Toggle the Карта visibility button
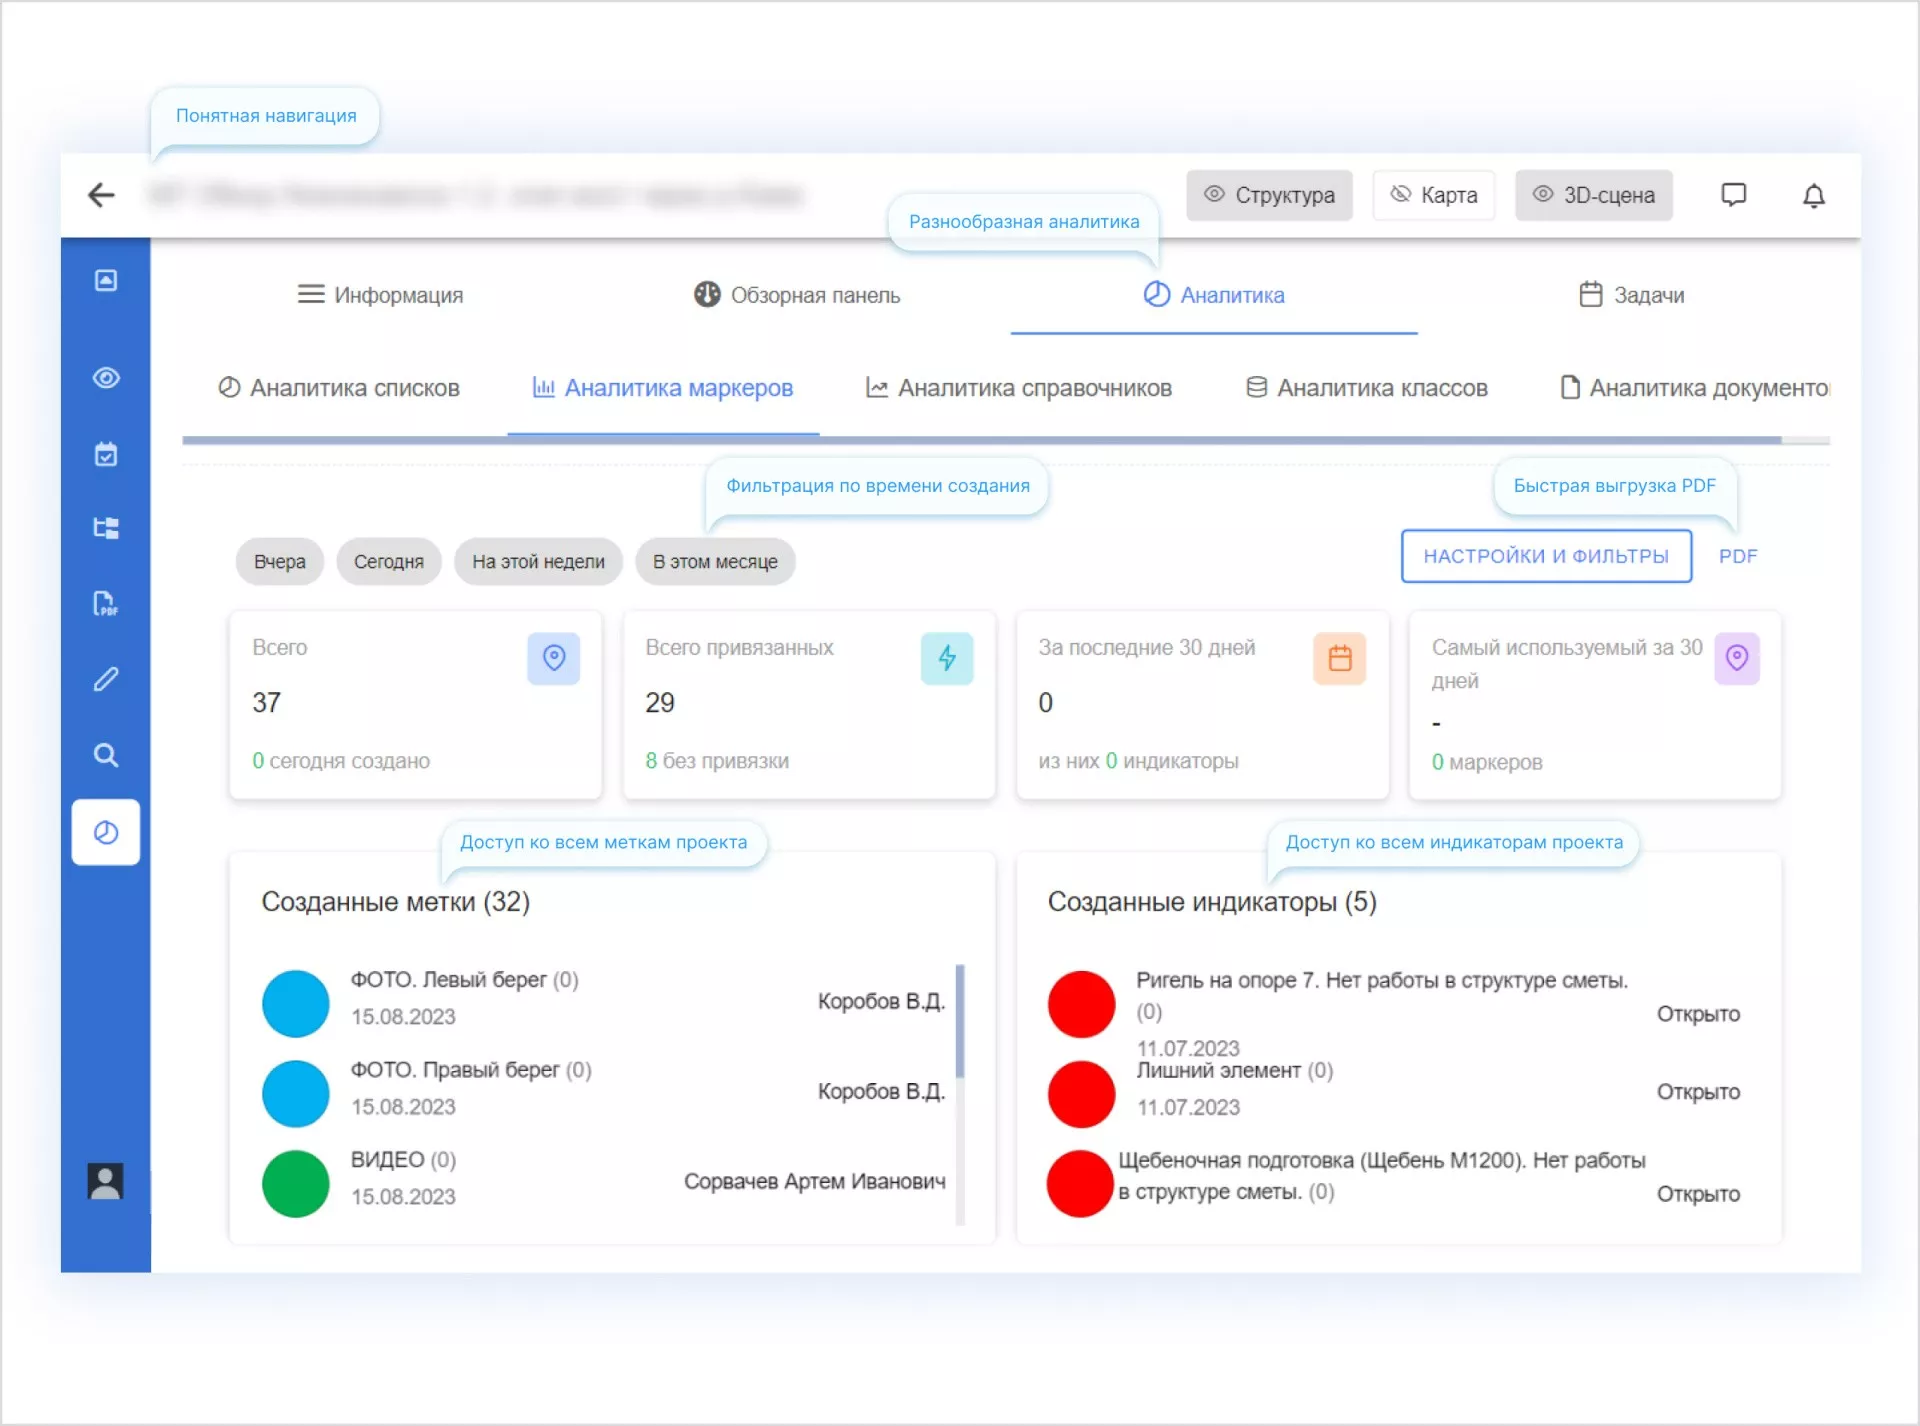Viewport: 1920px width, 1426px height. pyautogui.click(x=1433, y=195)
